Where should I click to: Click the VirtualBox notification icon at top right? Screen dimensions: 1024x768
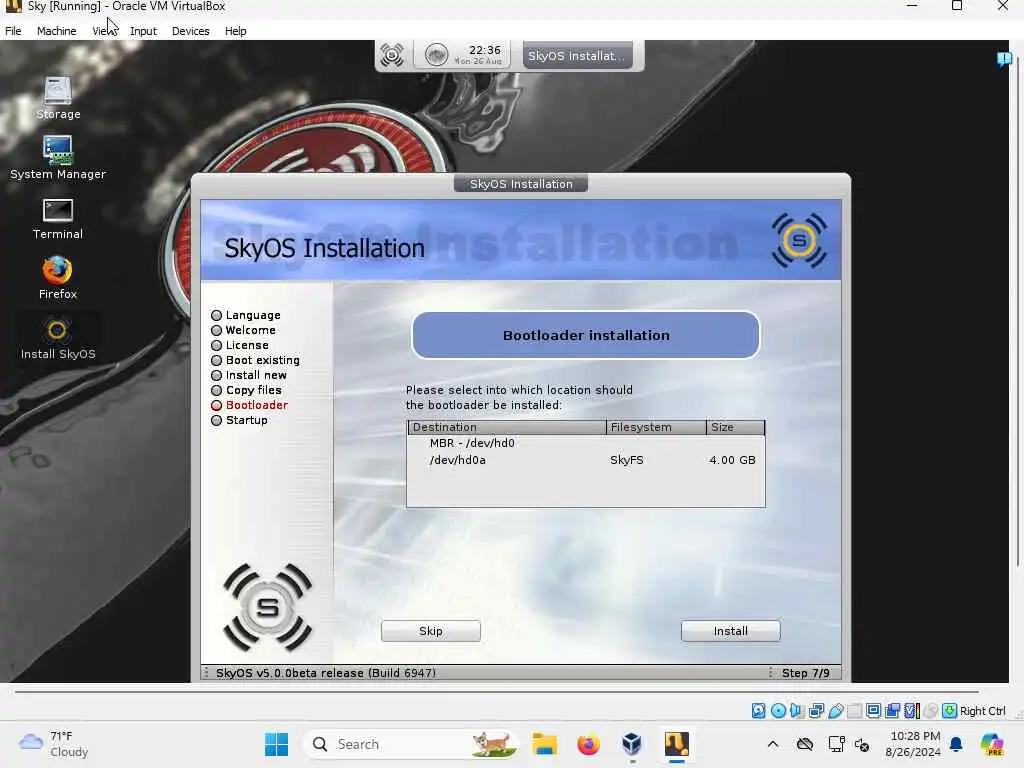pyautogui.click(x=1004, y=59)
